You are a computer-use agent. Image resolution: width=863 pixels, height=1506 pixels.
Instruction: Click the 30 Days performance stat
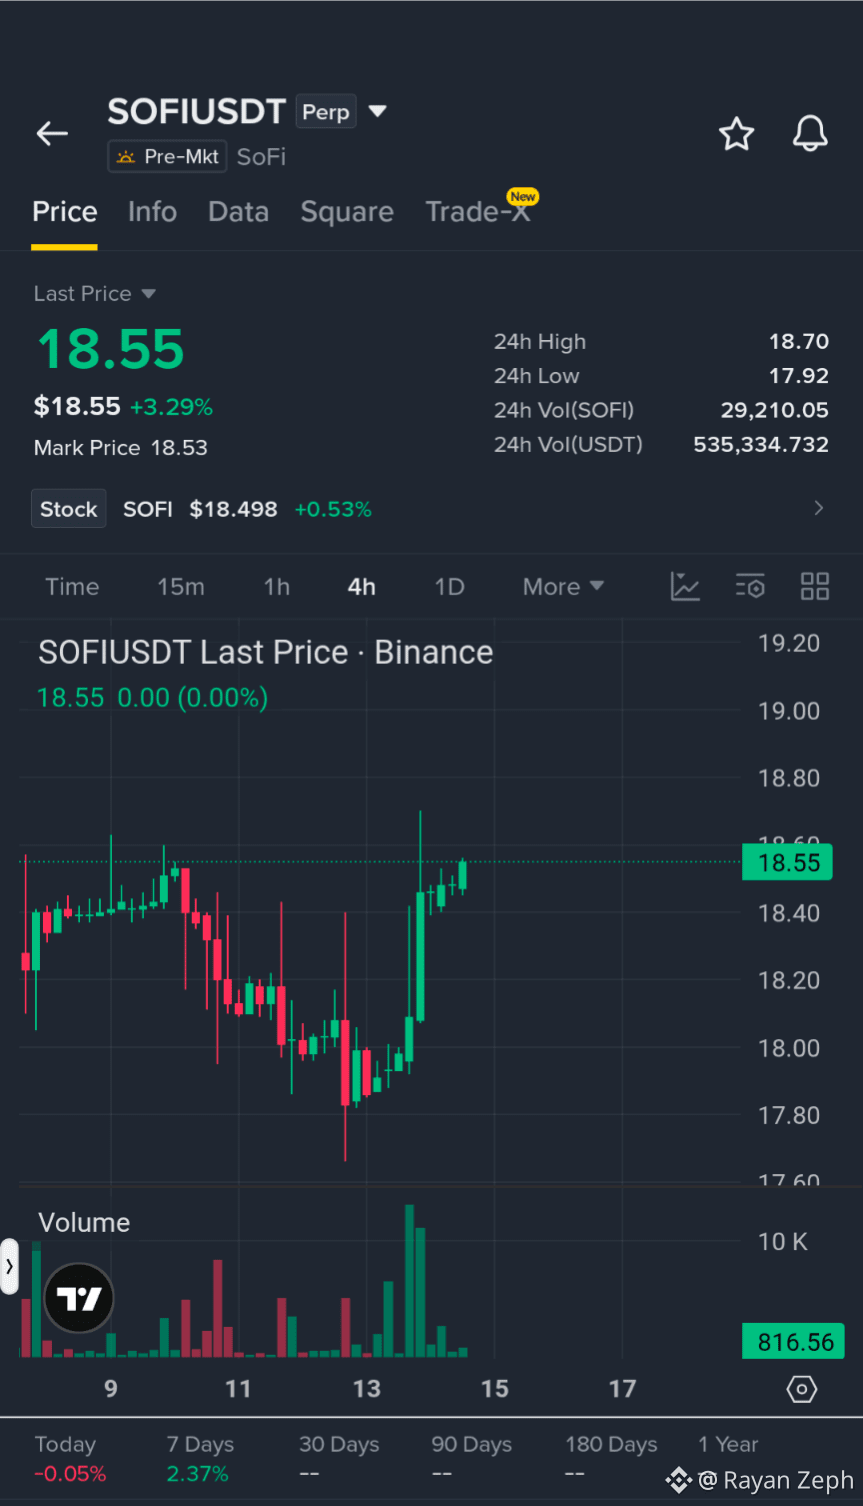pos(339,1459)
